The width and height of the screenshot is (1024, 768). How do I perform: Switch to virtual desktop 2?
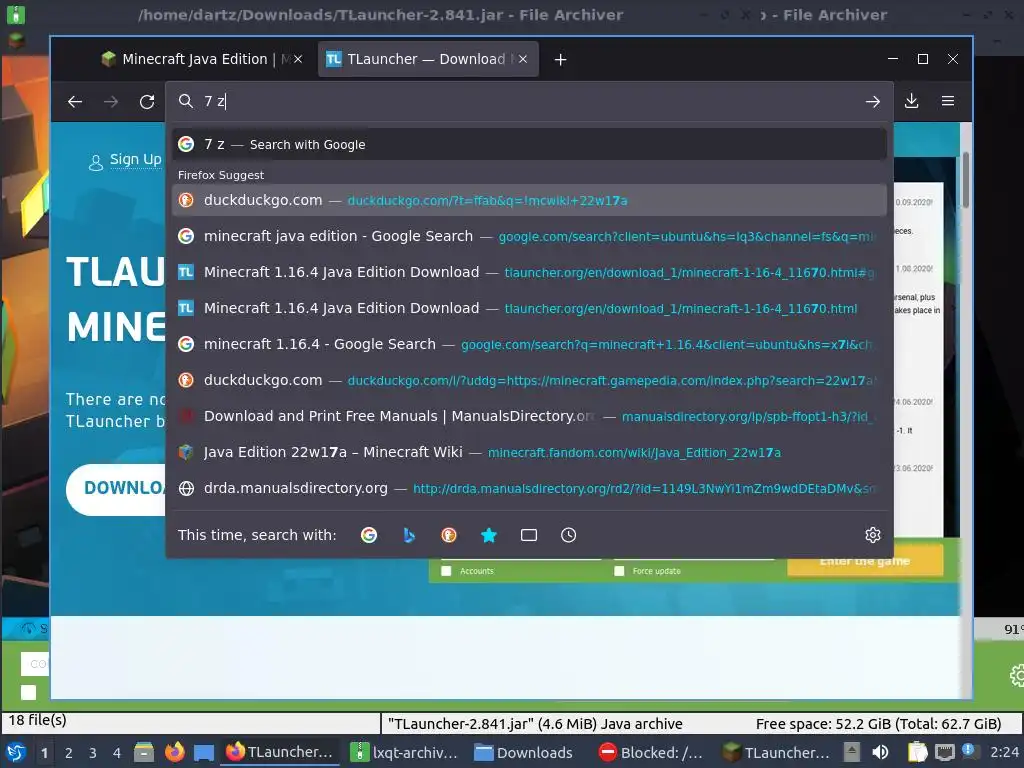tap(69, 753)
